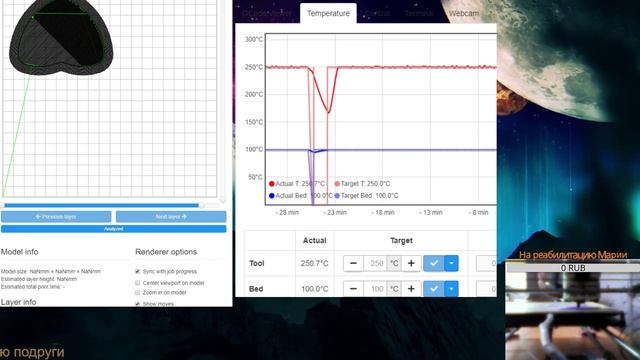Click the Actual column header

314,240
